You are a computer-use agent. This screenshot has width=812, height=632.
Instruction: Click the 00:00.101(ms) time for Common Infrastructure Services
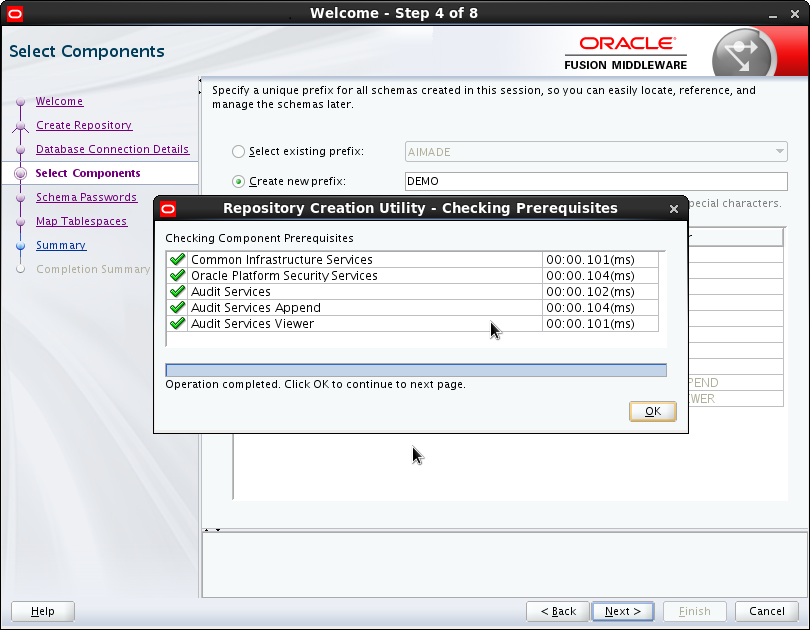coord(590,260)
